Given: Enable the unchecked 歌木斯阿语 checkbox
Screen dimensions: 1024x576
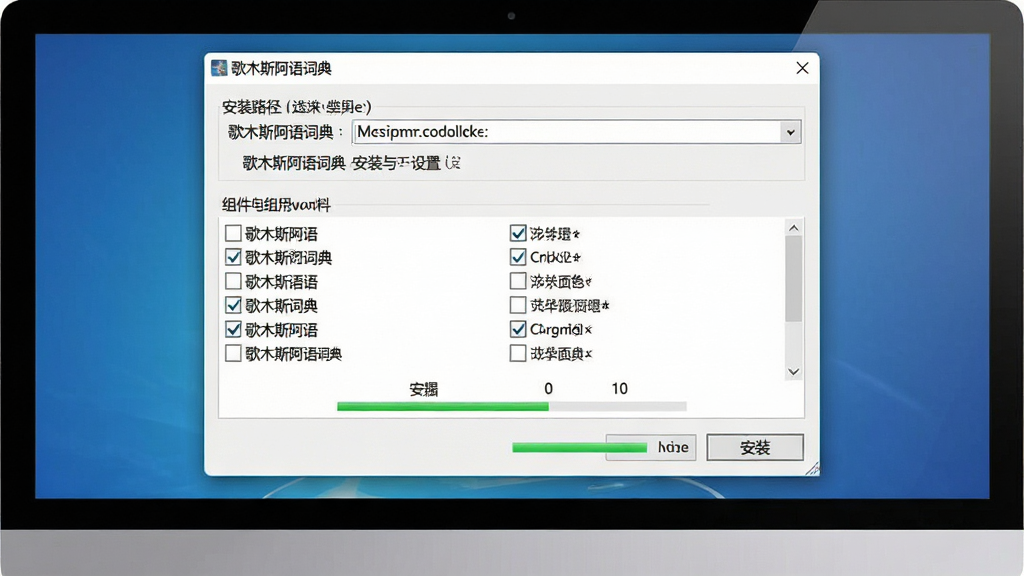Looking at the screenshot, I should pos(233,233).
